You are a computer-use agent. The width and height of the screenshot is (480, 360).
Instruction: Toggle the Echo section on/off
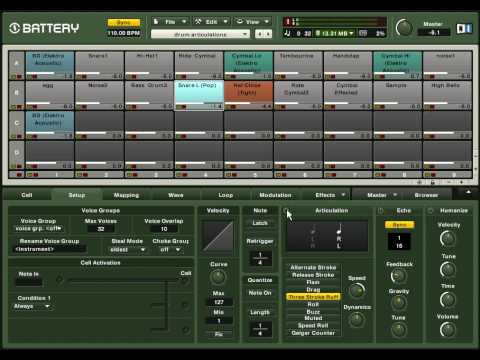pyautogui.click(x=381, y=210)
